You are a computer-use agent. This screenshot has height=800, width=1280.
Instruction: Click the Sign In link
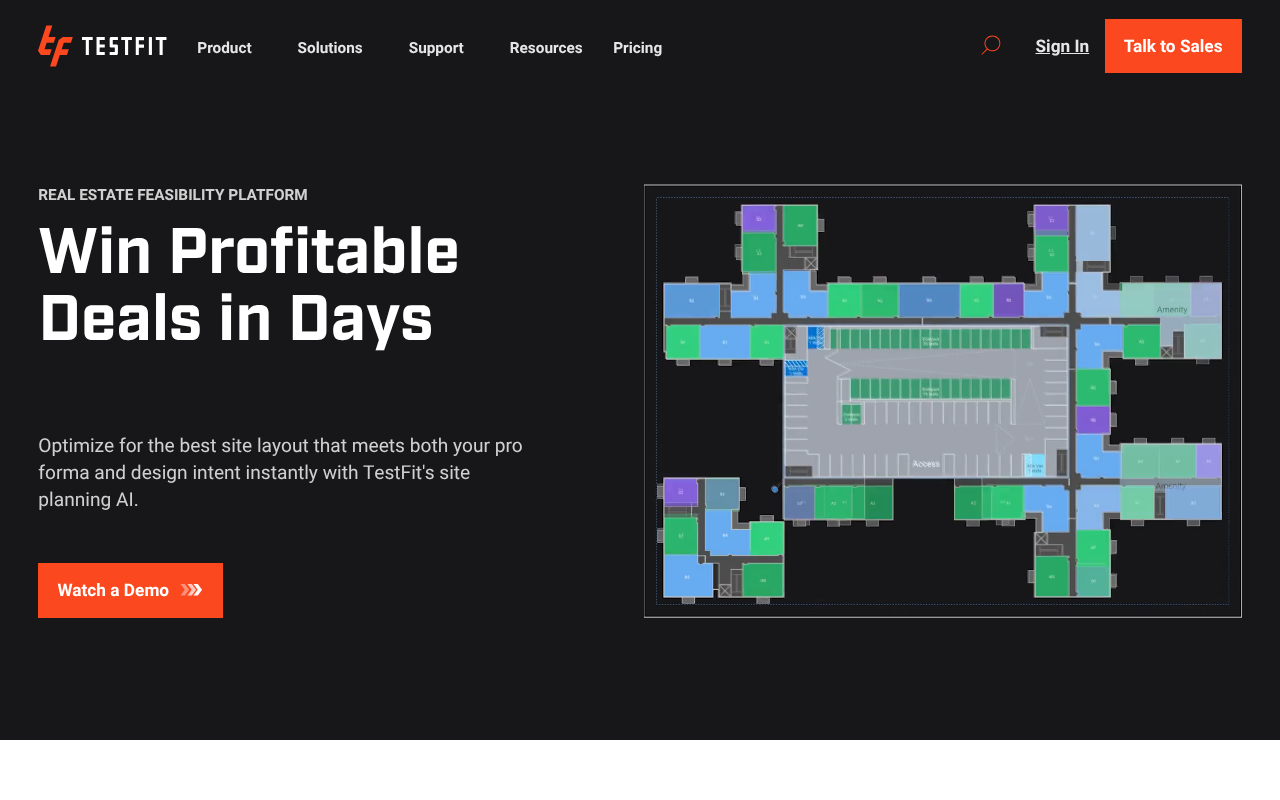(x=1062, y=46)
